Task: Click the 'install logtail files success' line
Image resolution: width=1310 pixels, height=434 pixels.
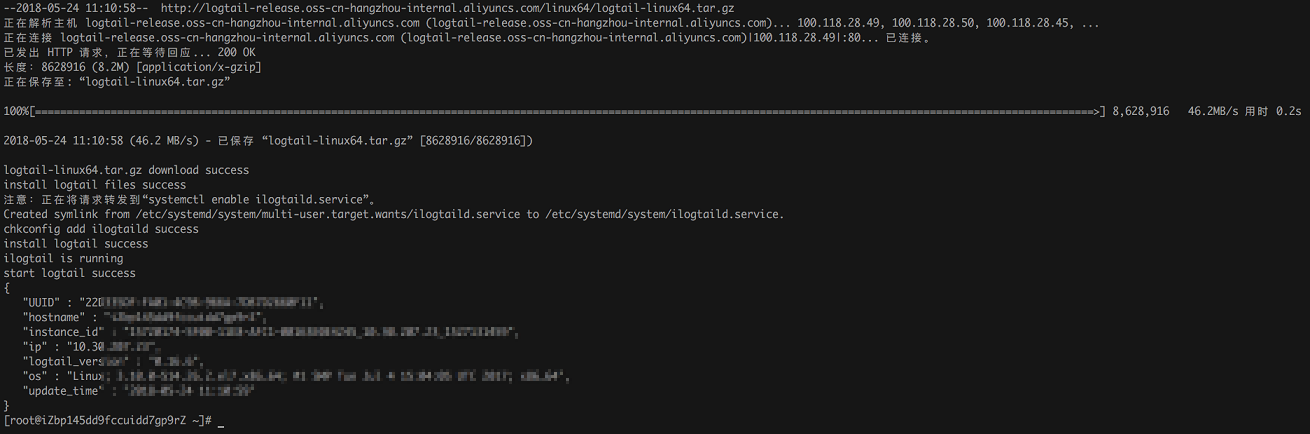Action: (x=95, y=185)
